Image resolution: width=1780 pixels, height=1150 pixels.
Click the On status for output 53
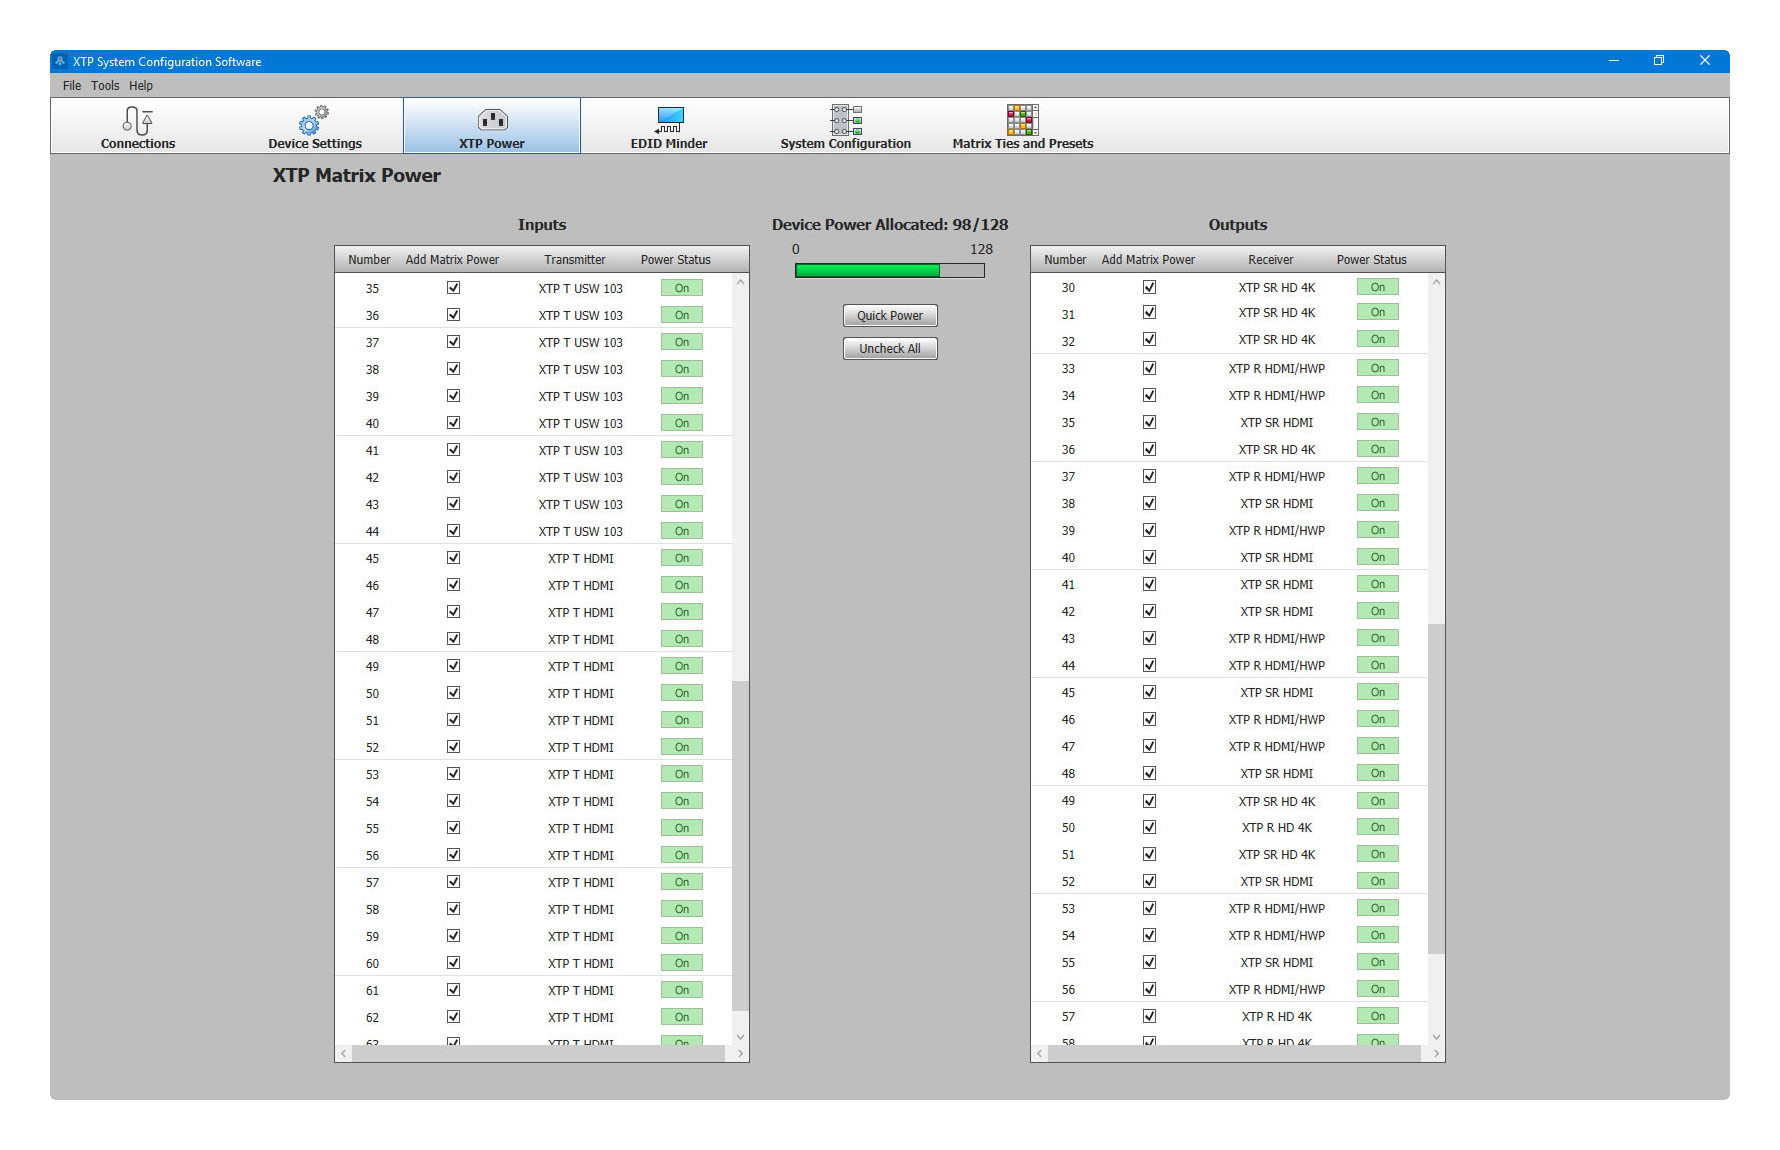(x=1378, y=908)
